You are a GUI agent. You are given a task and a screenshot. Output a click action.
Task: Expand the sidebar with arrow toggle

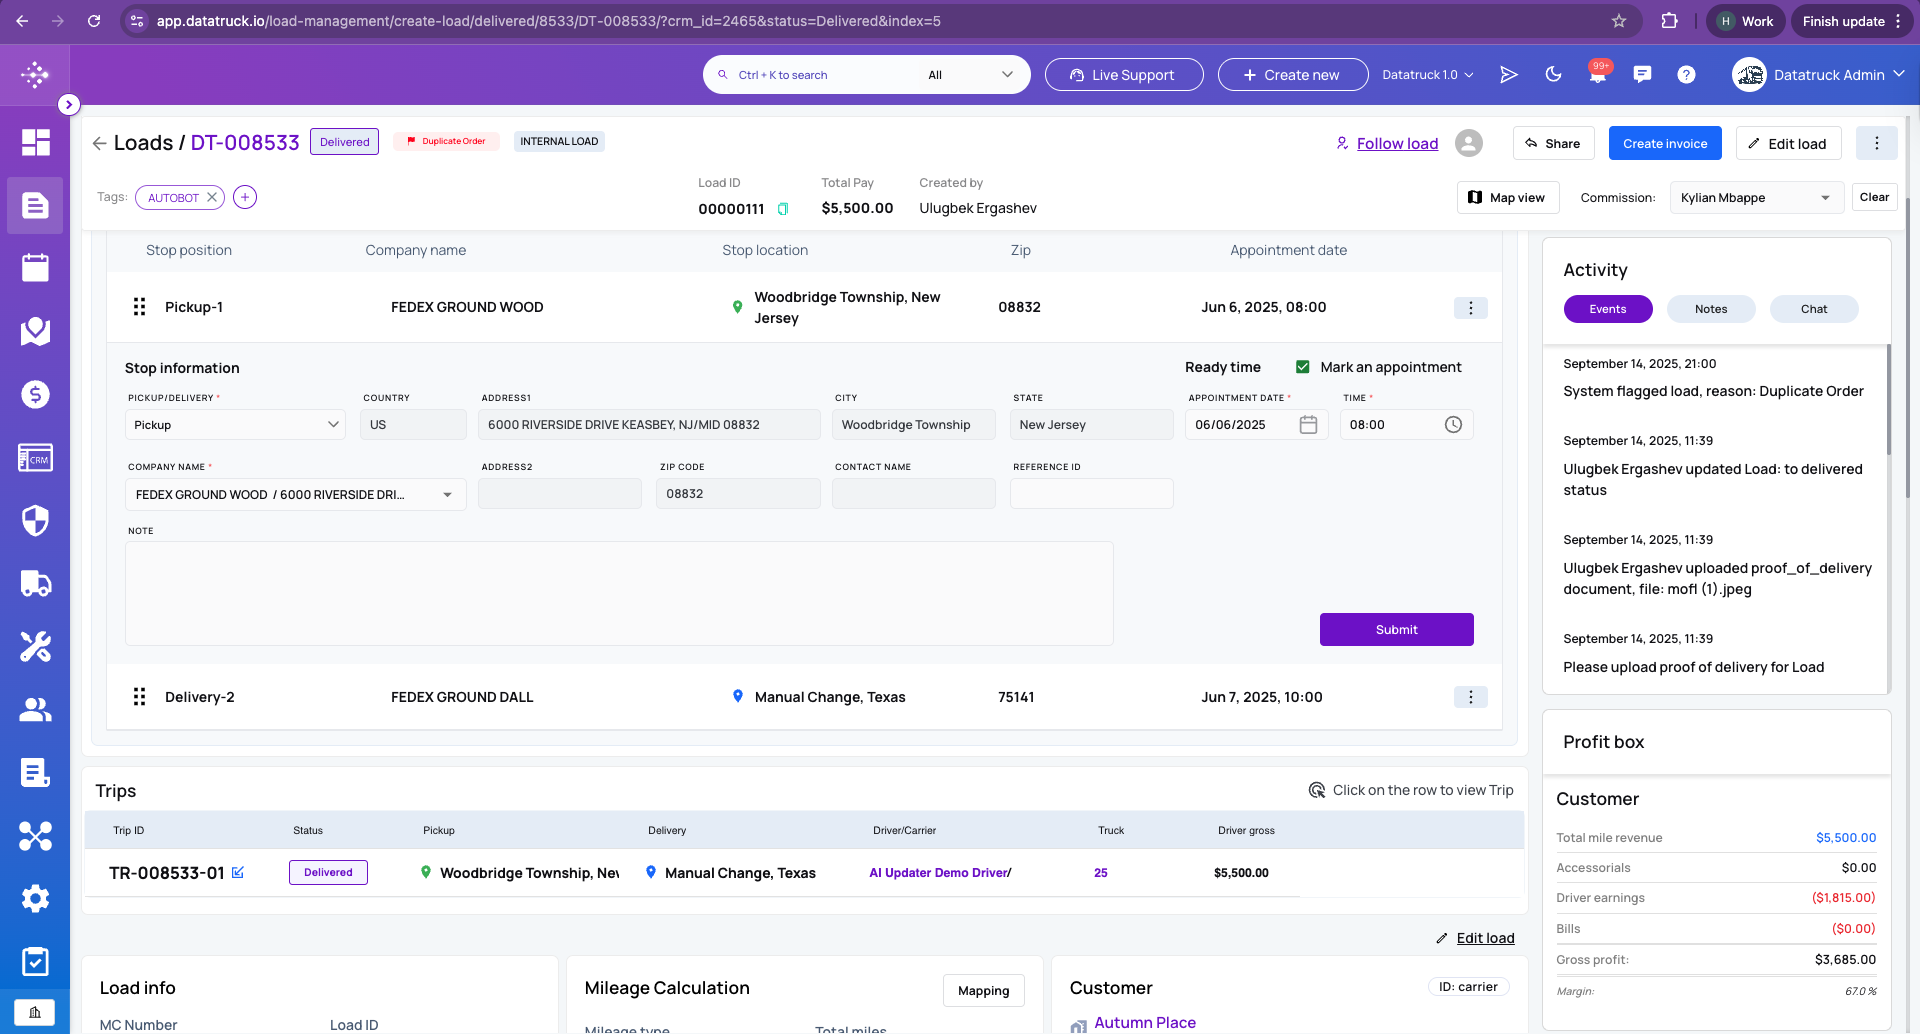coord(68,104)
